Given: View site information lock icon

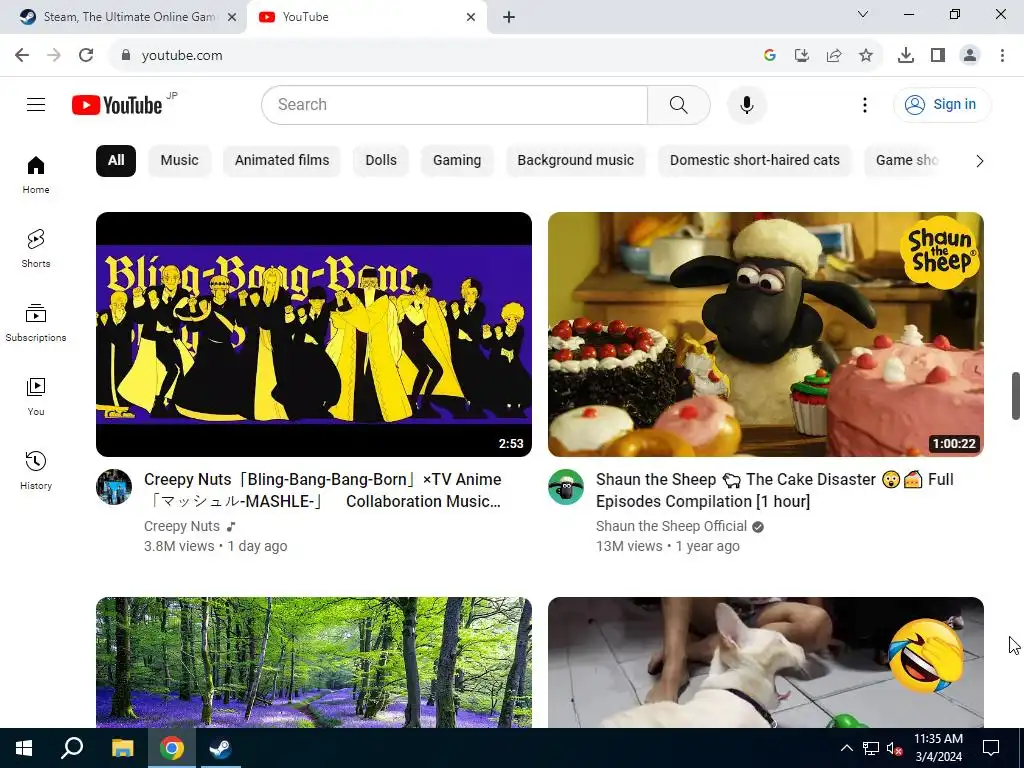Looking at the screenshot, I should [x=126, y=55].
